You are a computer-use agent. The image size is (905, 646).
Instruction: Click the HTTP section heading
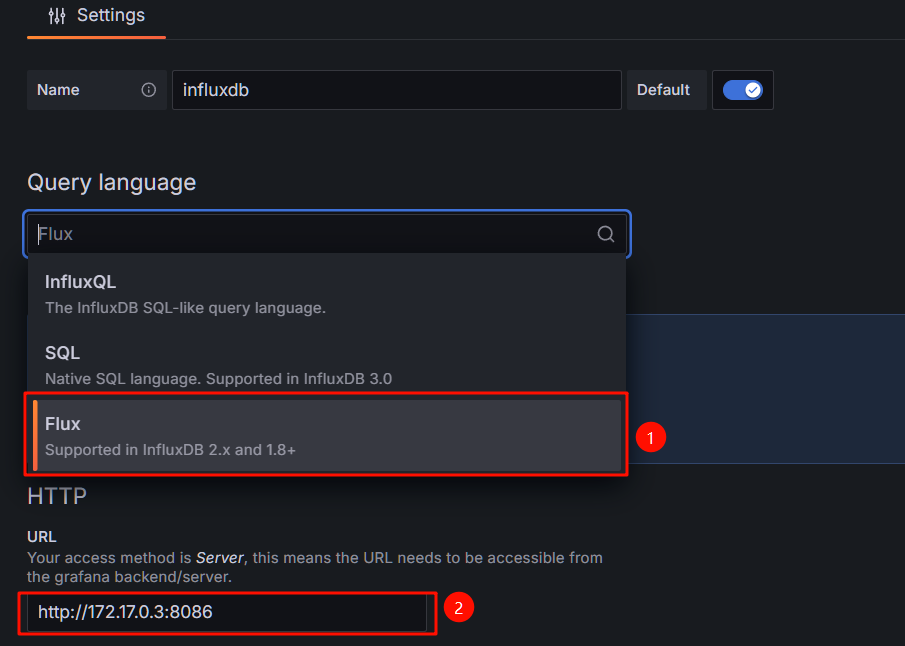57,495
